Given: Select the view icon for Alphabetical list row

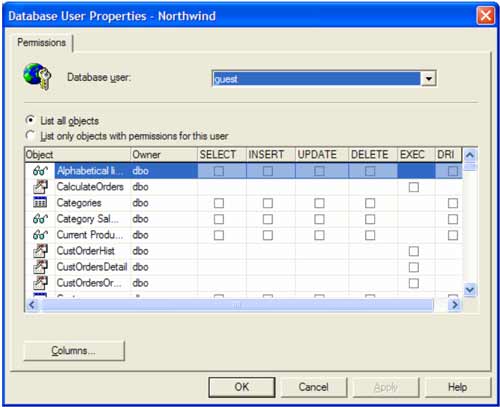Looking at the screenshot, I should coord(40,171).
